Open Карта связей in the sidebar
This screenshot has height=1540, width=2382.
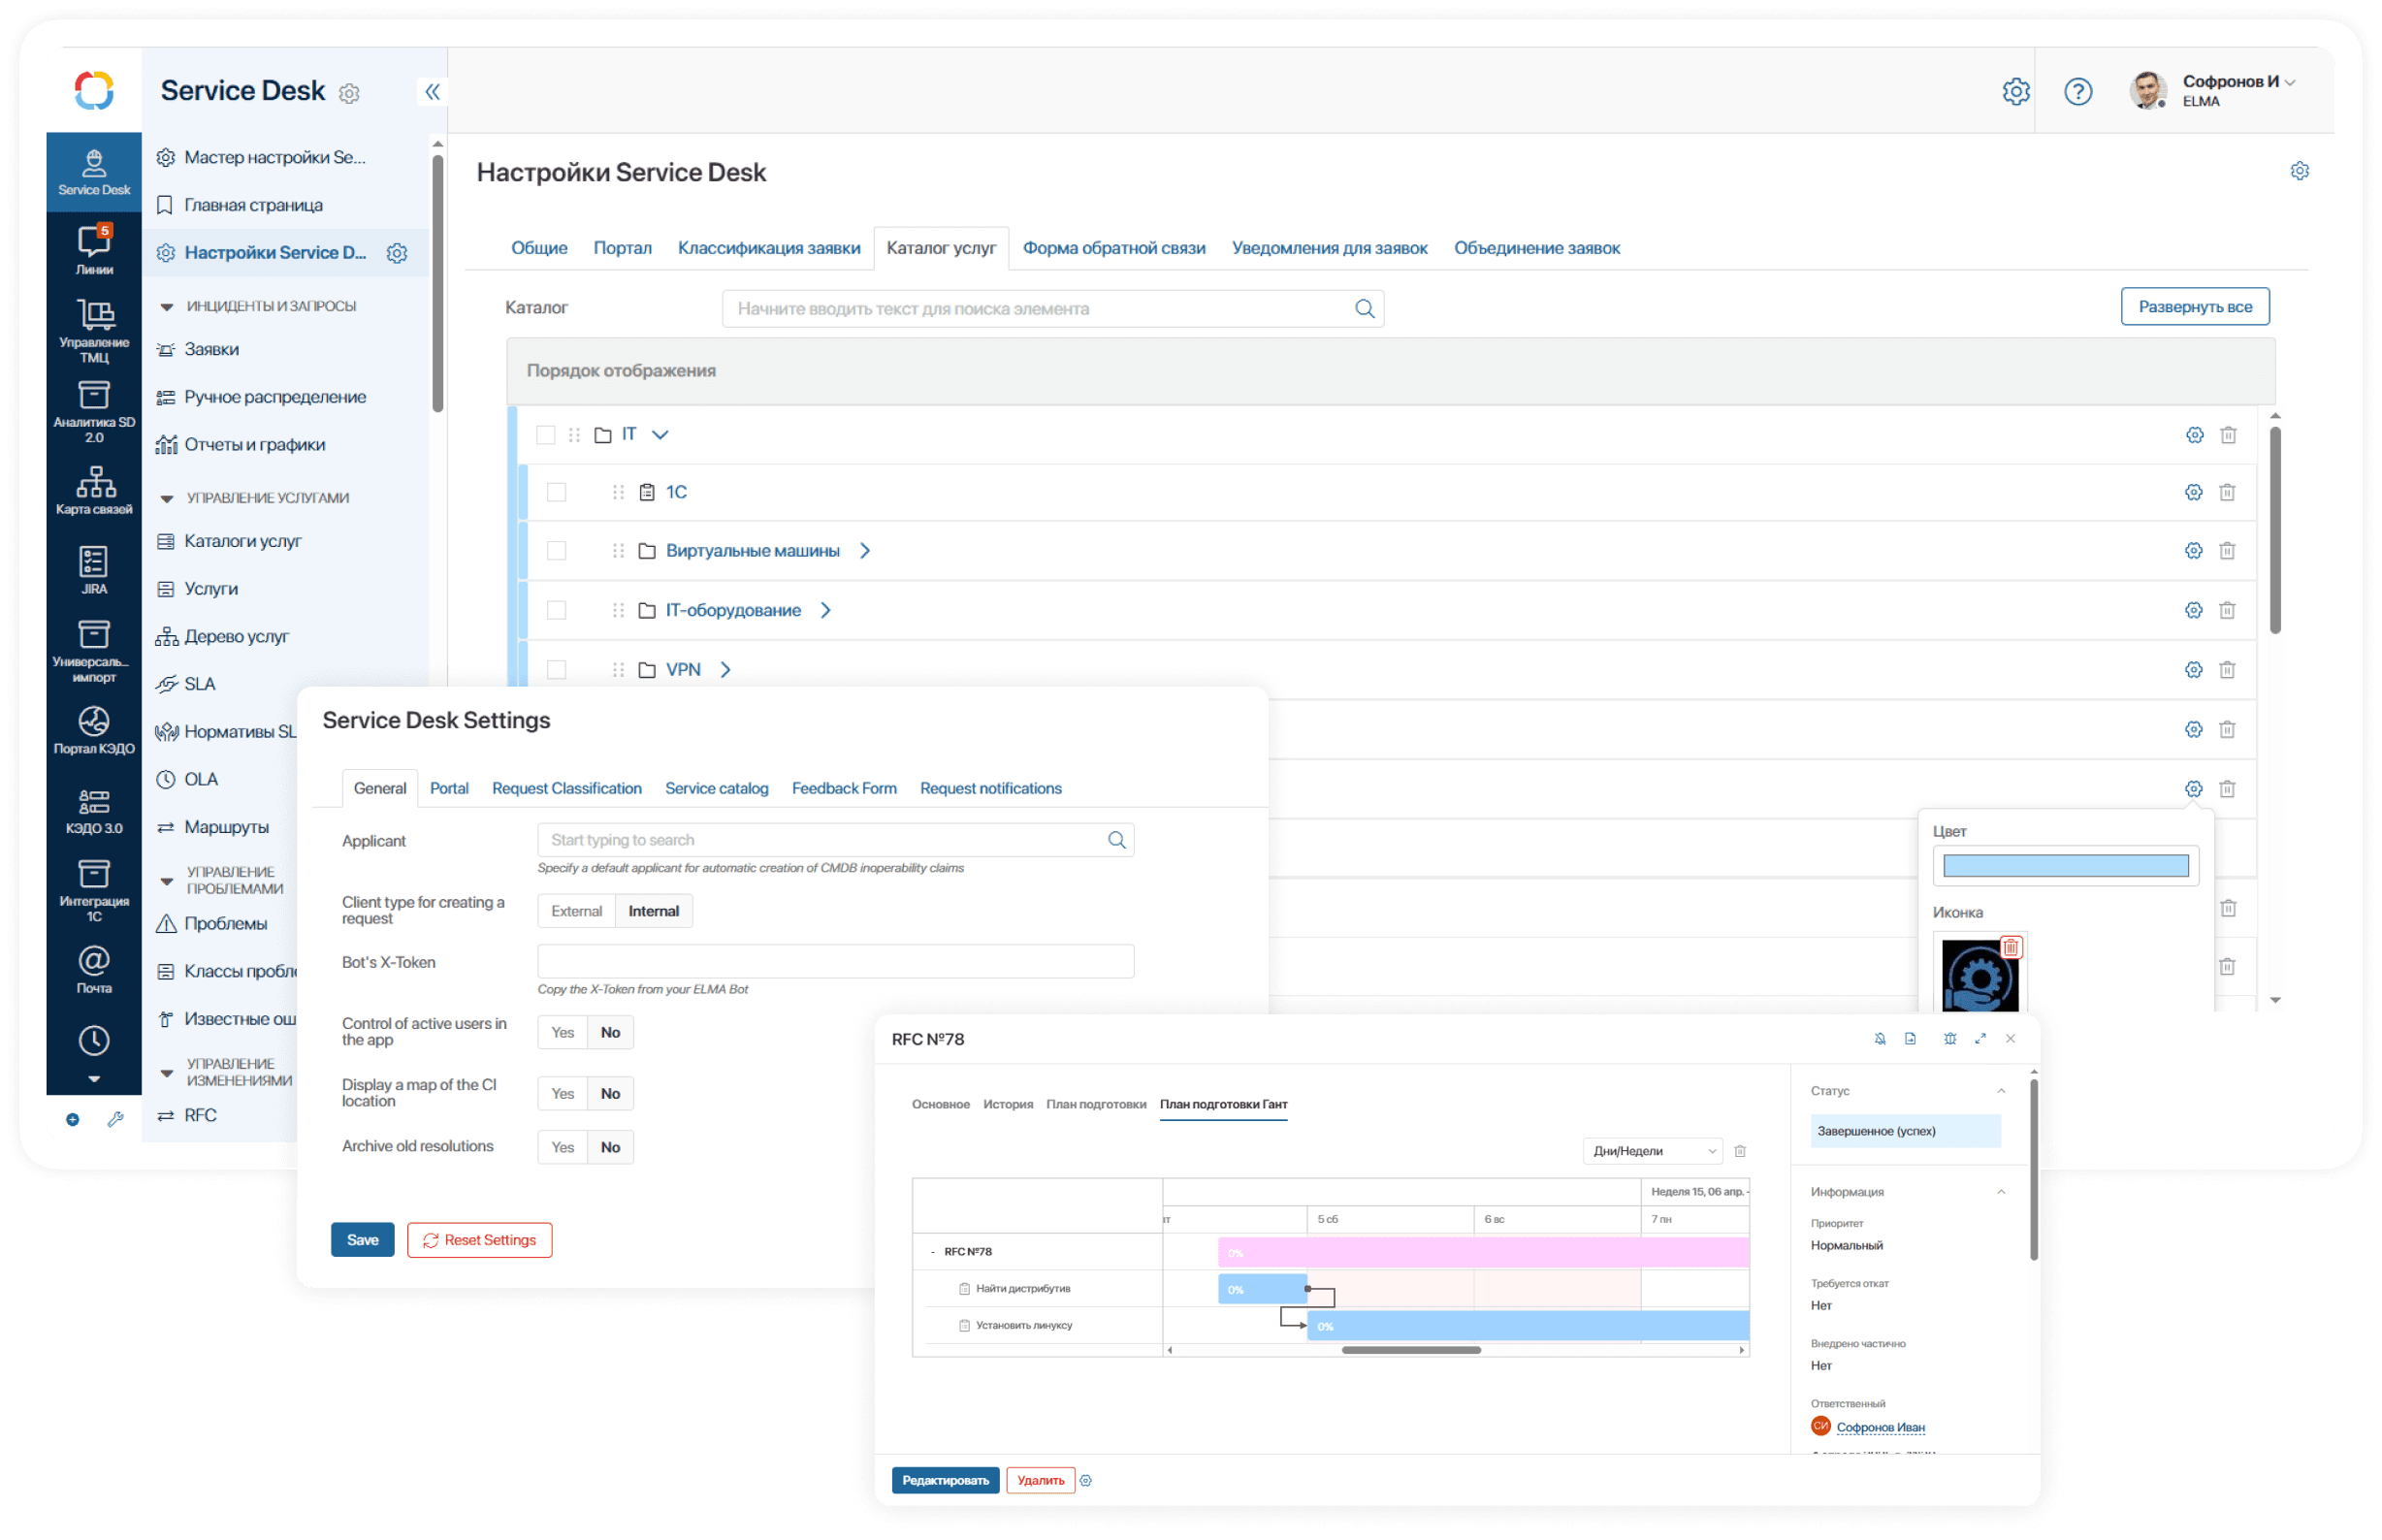point(94,489)
